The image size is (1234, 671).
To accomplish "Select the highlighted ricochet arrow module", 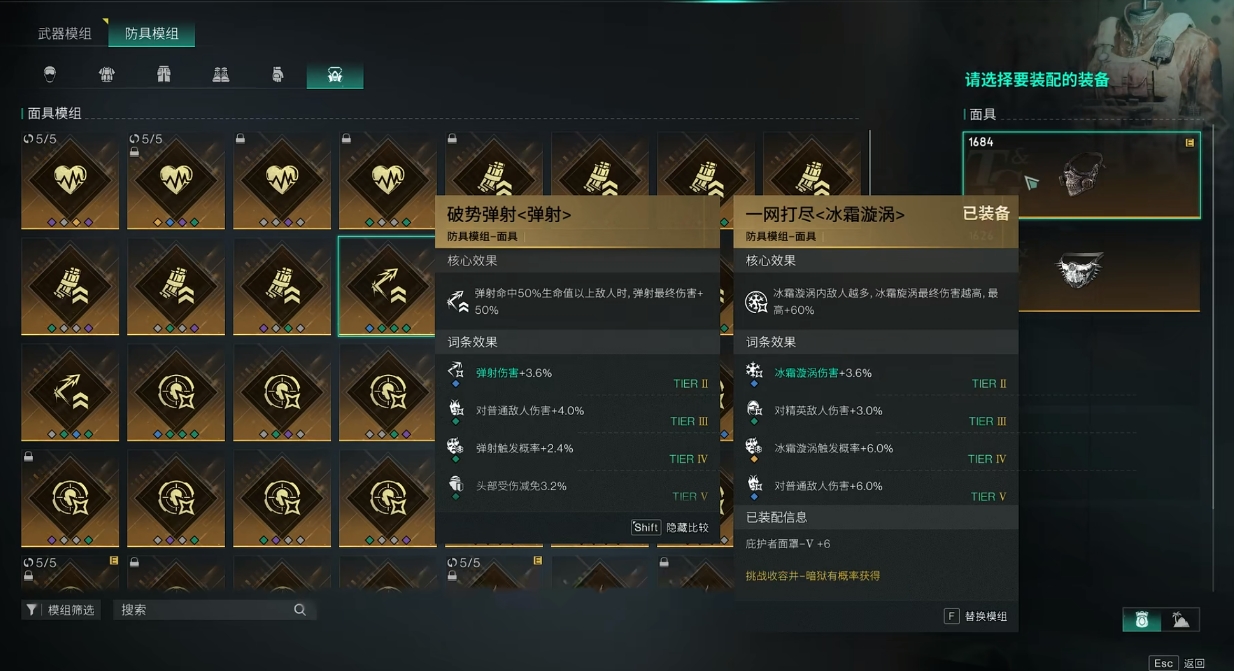I will (387, 286).
